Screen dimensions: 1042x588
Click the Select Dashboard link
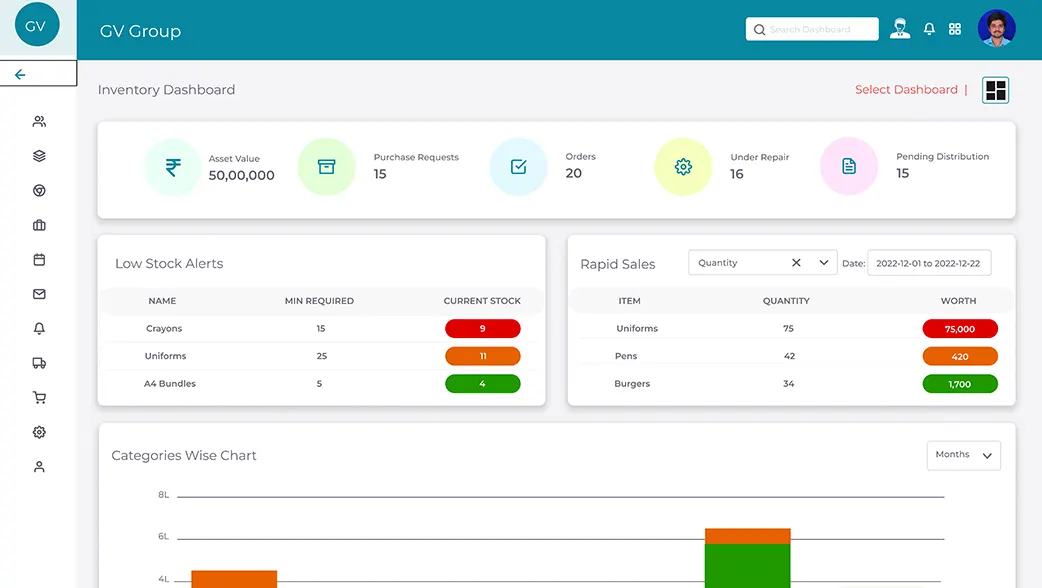(906, 90)
